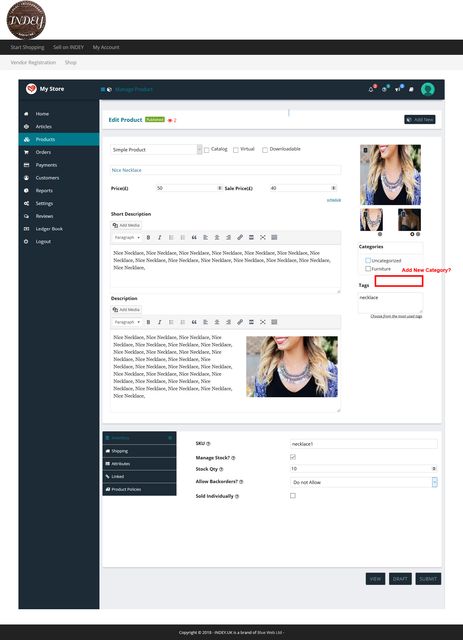This screenshot has width=463, height=640.
Task: Align left in Short Description toolbar
Action: [x=205, y=238]
